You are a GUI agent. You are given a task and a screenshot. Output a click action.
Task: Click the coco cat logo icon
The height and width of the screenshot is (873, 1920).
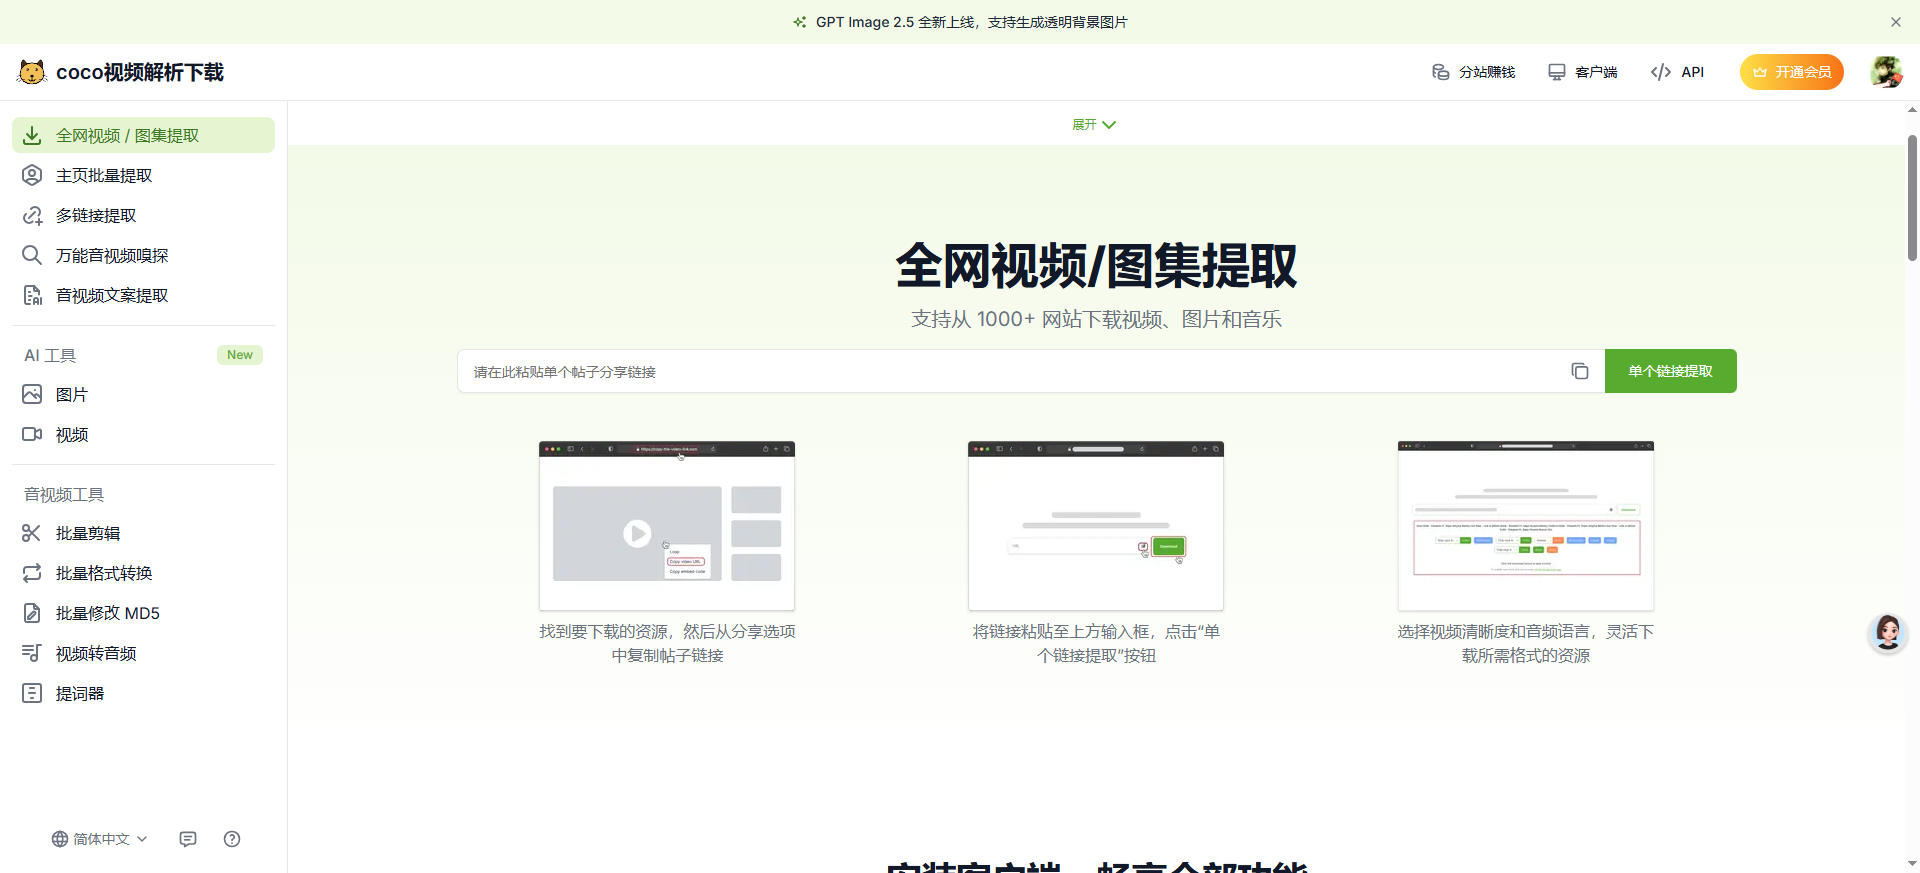click(x=32, y=72)
